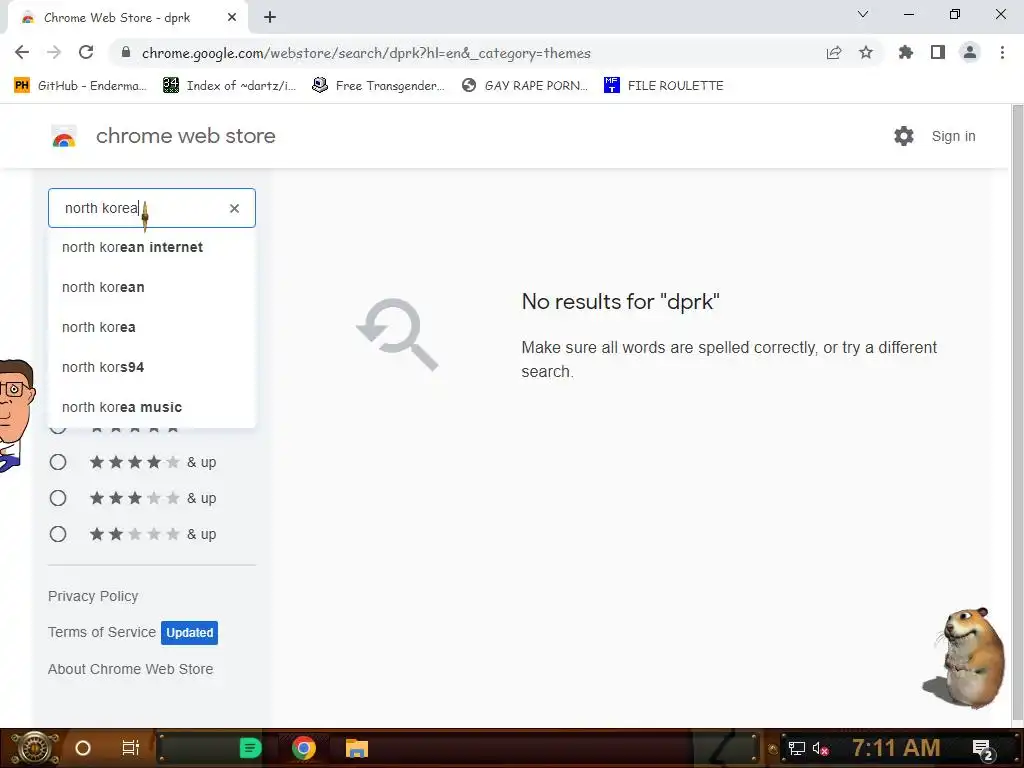Open the Privacy Policy link
Viewport: 1024px width, 768px height.
[x=93, y=596]
